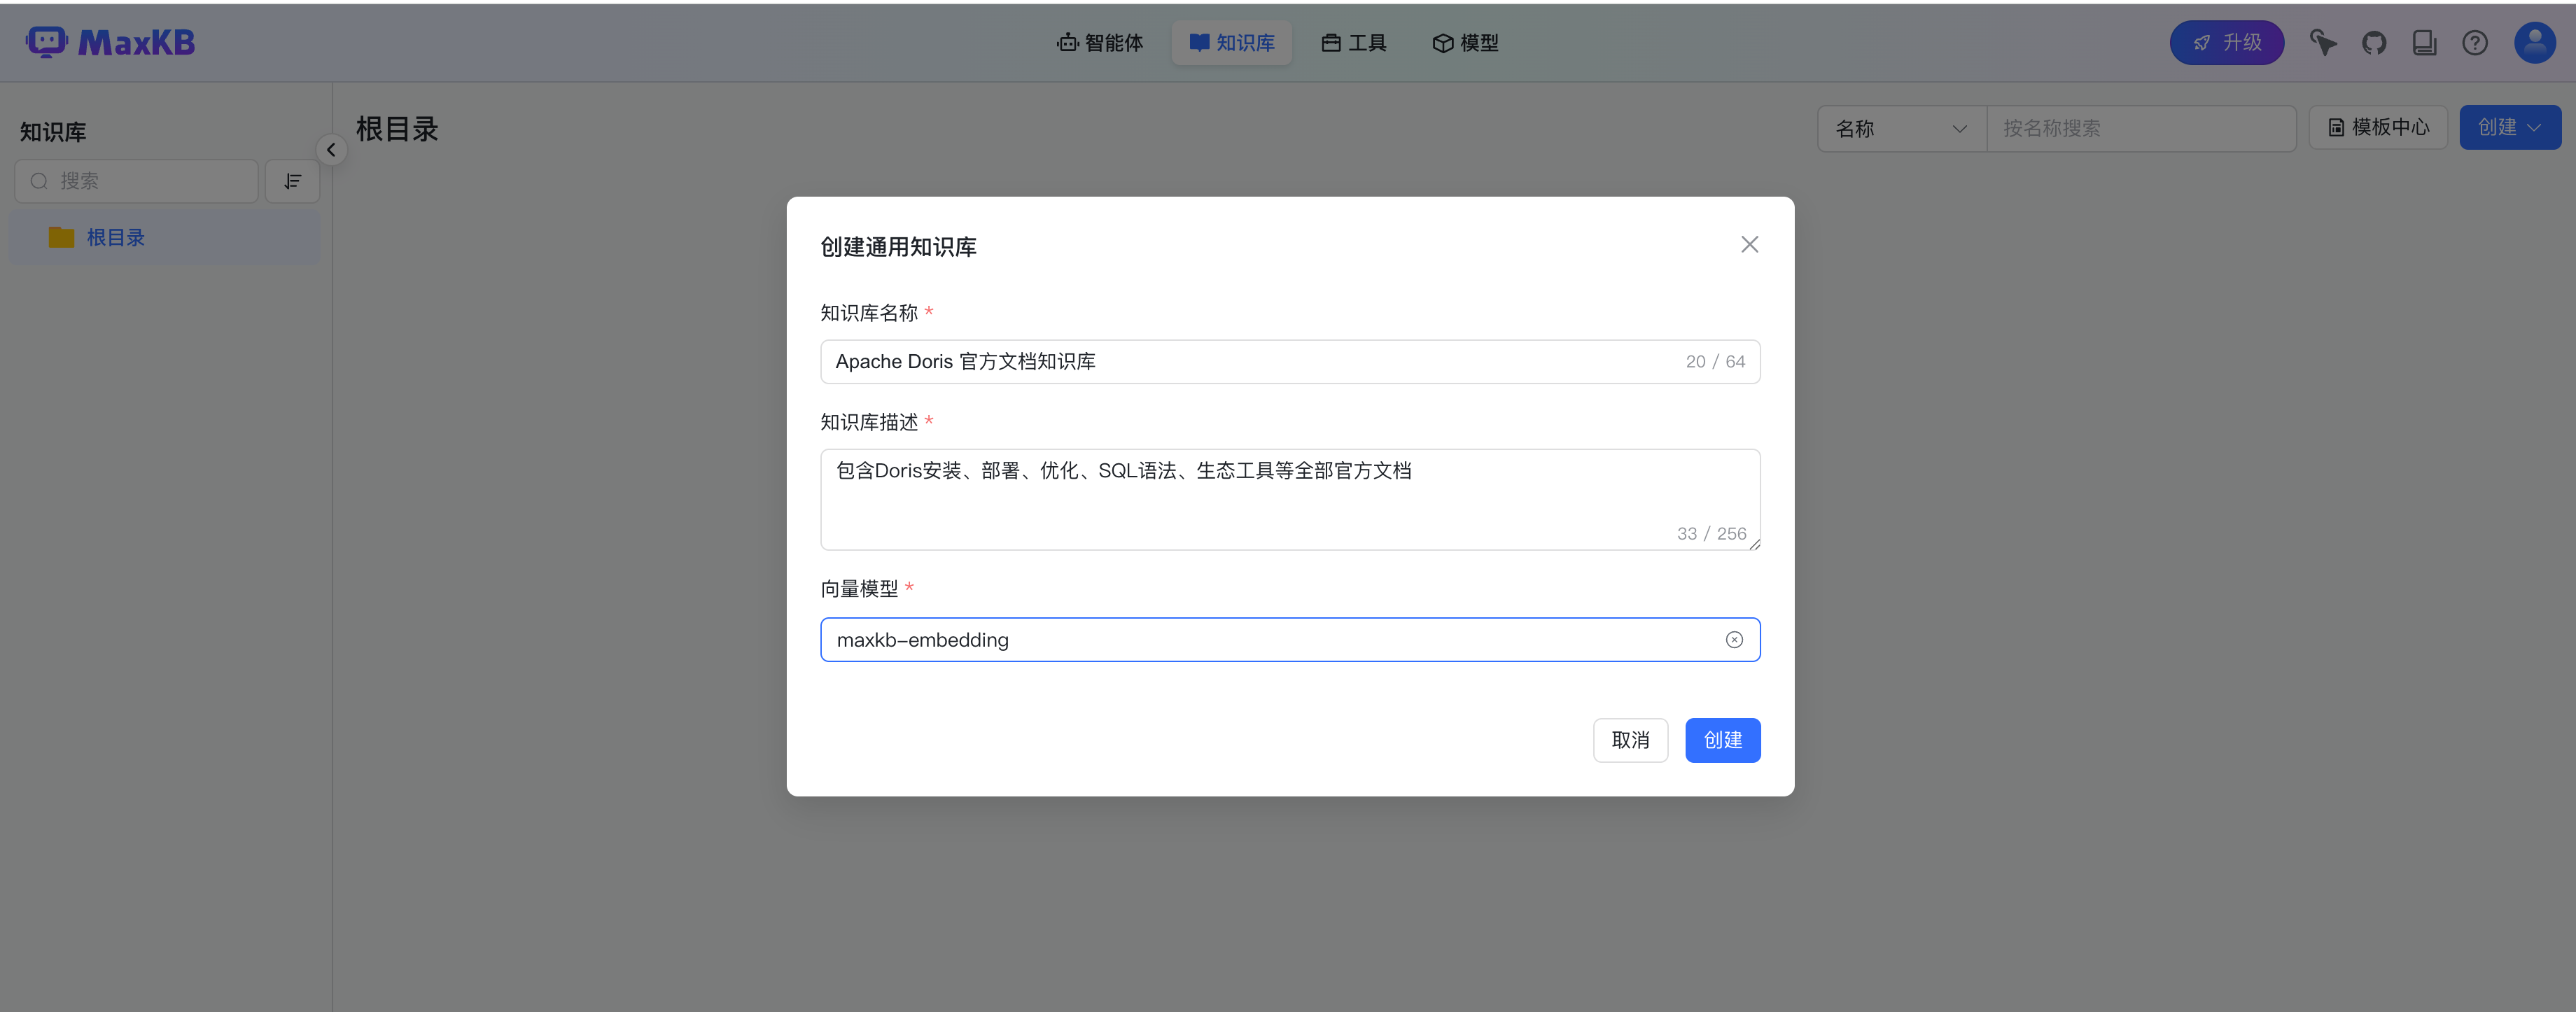The height and width of the screenshot is (1012, 2576).
Task: Click the sort icon beside sidebar search
Action: [292, 181]
